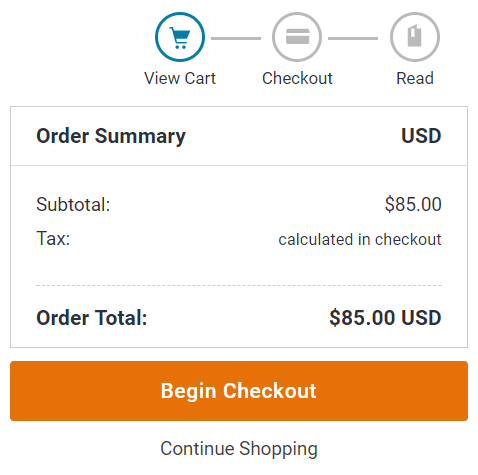Follow the Continue Shopping link
Image resolution: width=478 pixels, height=475 pixels.
239,449
